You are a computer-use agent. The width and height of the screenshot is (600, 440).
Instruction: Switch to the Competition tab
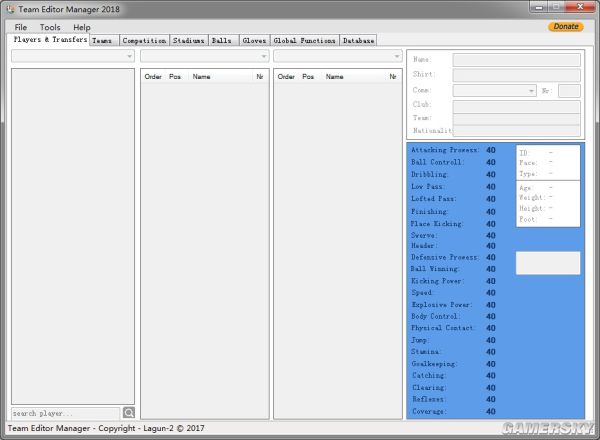tap(144, 40)
